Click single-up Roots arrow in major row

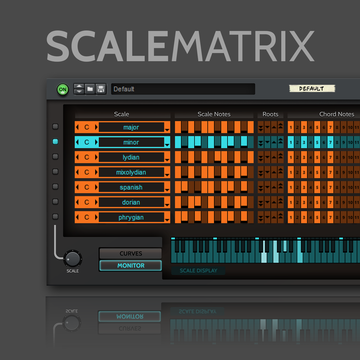click(x=274, y=127)
